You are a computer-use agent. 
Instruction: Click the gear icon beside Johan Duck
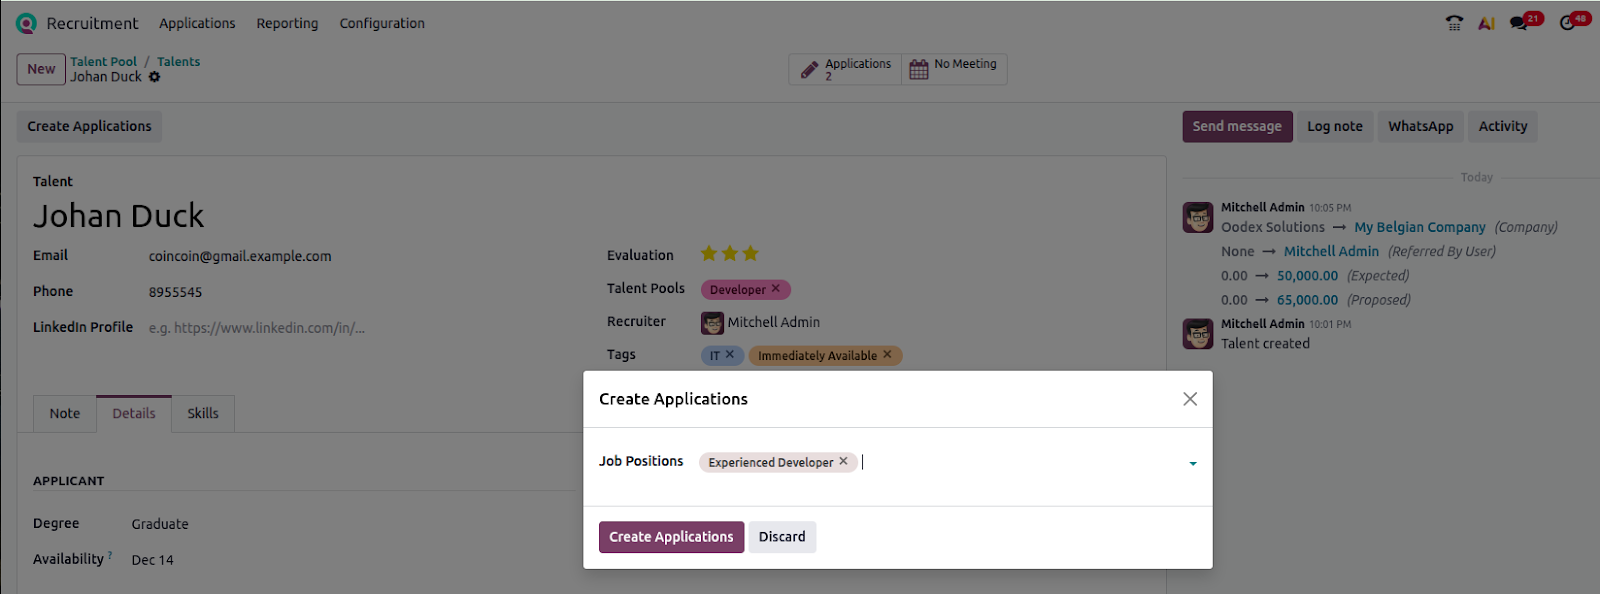pyautogui.click(x=155, y=77)
